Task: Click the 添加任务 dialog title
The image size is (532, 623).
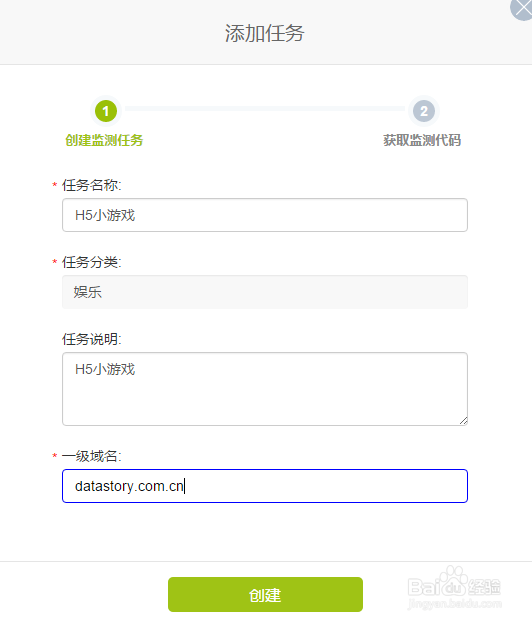Action: click(x=265, y=33)
